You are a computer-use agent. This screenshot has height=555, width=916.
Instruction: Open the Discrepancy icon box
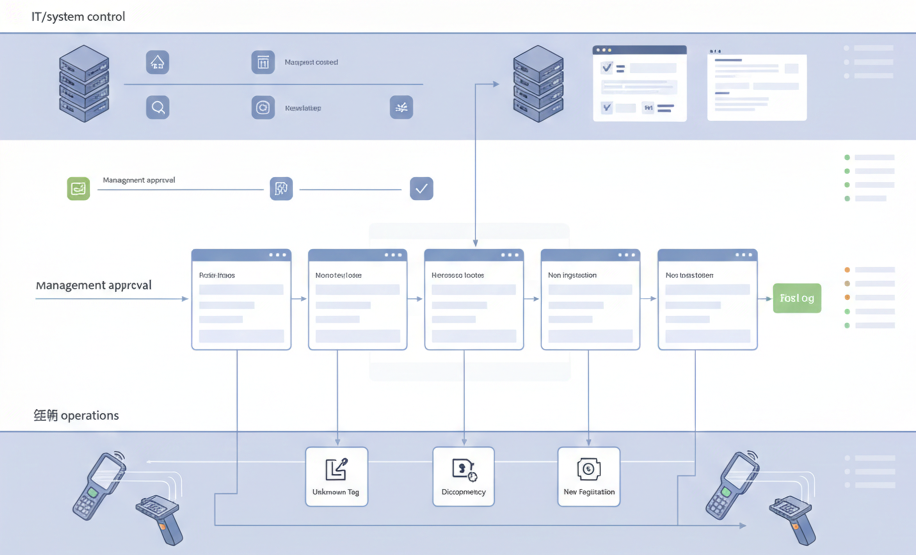click(463, 476)
